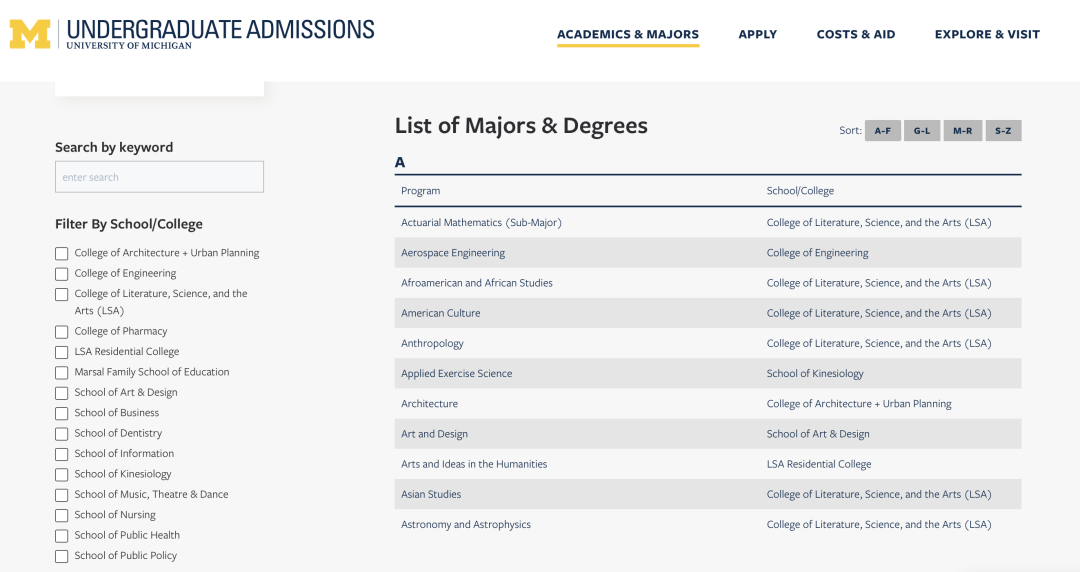Sort the list by S-Z
The width and height of the screenshot is (1080, 572).
click(x=1003, y=130)
